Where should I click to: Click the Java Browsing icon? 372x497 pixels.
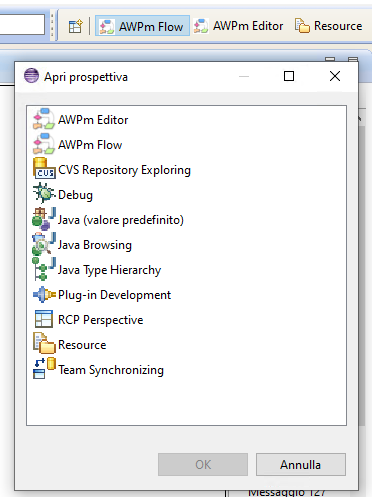[x=44, y=244]
